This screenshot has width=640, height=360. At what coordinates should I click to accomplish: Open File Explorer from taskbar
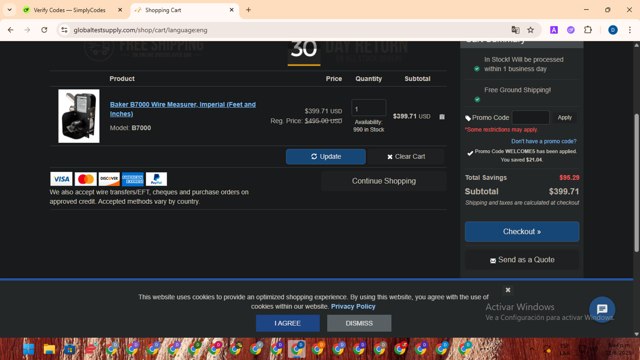pos(49,349)
